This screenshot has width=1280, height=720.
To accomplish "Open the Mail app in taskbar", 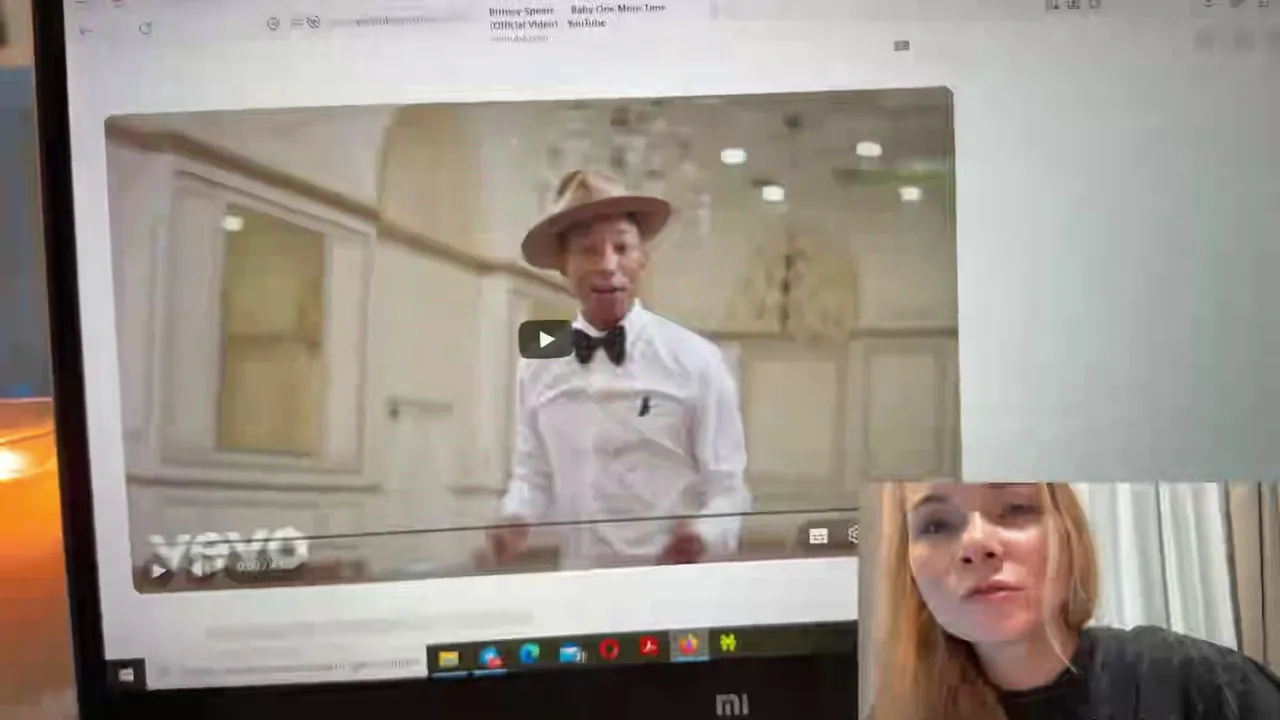I will click(x=571, y=653).
